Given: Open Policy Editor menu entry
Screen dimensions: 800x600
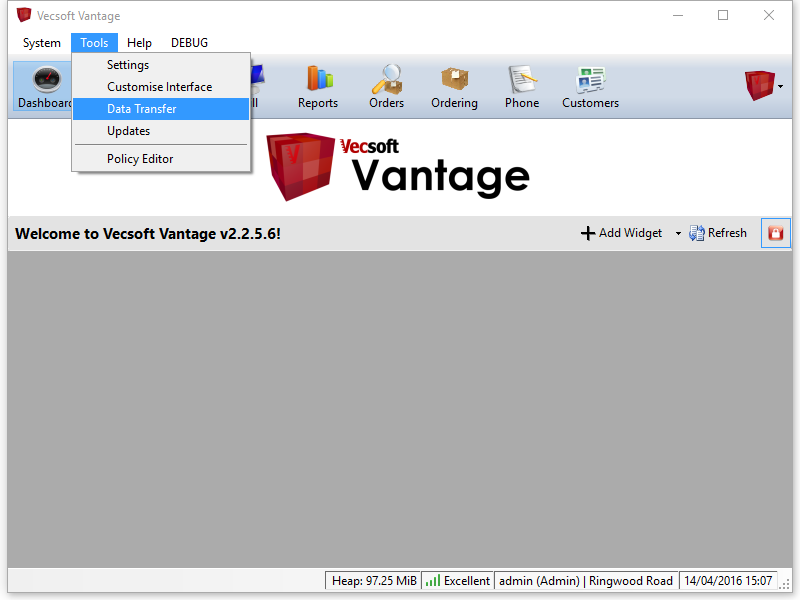Looking at the screenshot, I should pos(140,159).
